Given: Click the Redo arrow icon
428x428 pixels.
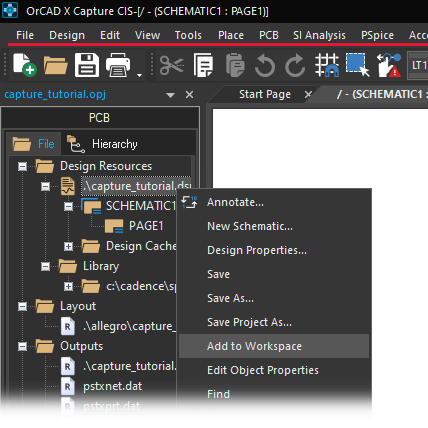Looking at the screenshot, I should [295, 65].
